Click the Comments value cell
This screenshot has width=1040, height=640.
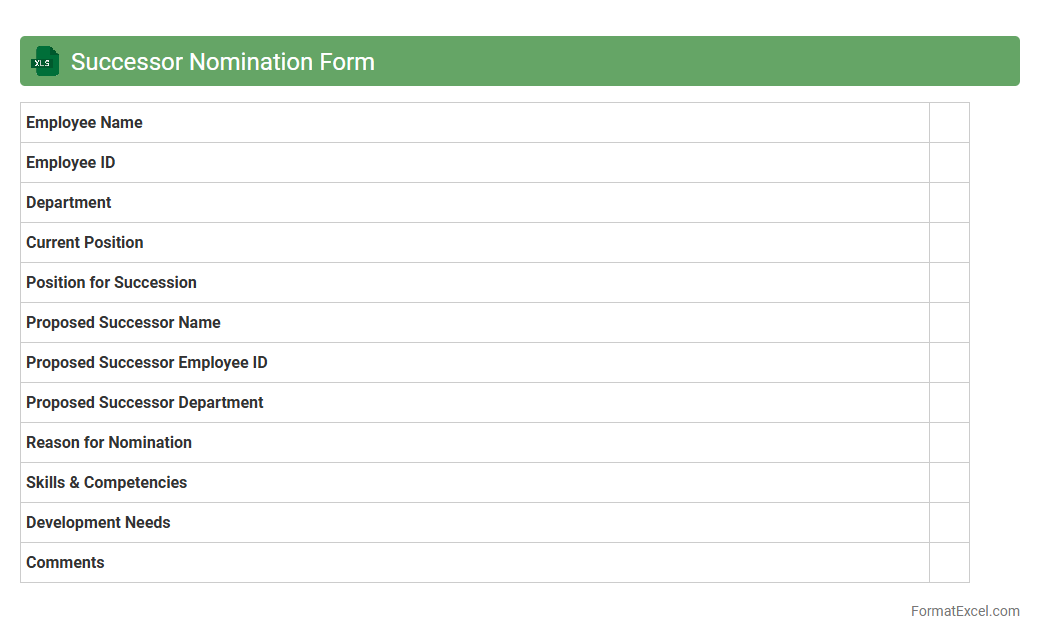point(948,562)
